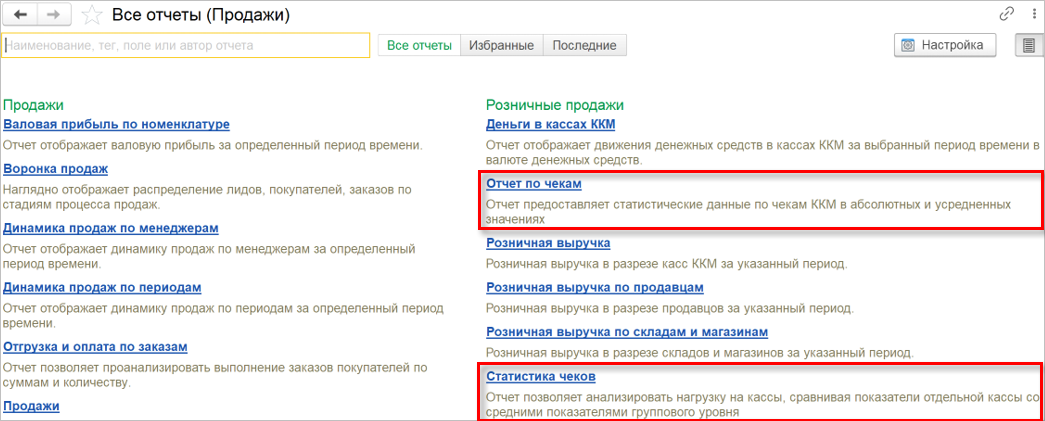
Task: Click description 'Отчет отображает движения денежных средств'
Action: (x=762, y=152)
